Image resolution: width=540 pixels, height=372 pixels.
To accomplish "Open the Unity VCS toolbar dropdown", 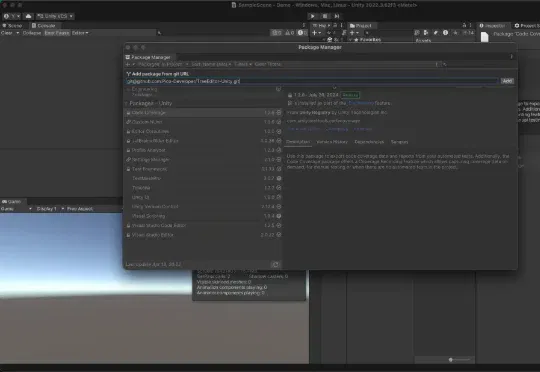I will (x=55, y=16).
